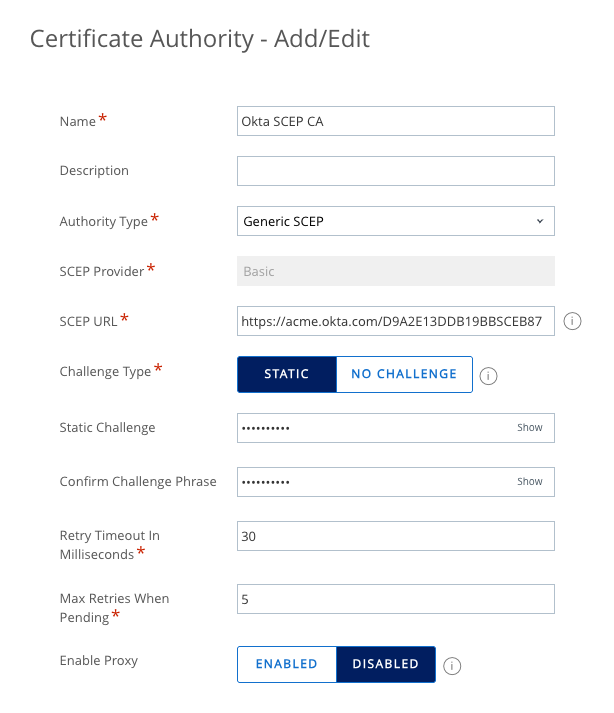Click the Name field containing Okta SCEP CA
This screenshot has width=614, height=713.
point(395,121)
